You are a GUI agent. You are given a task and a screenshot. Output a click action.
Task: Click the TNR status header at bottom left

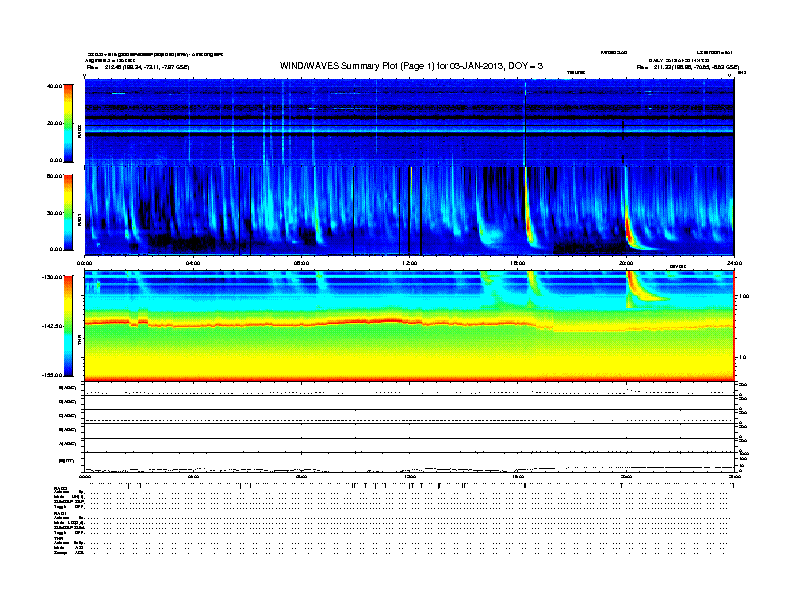(58, 538)
